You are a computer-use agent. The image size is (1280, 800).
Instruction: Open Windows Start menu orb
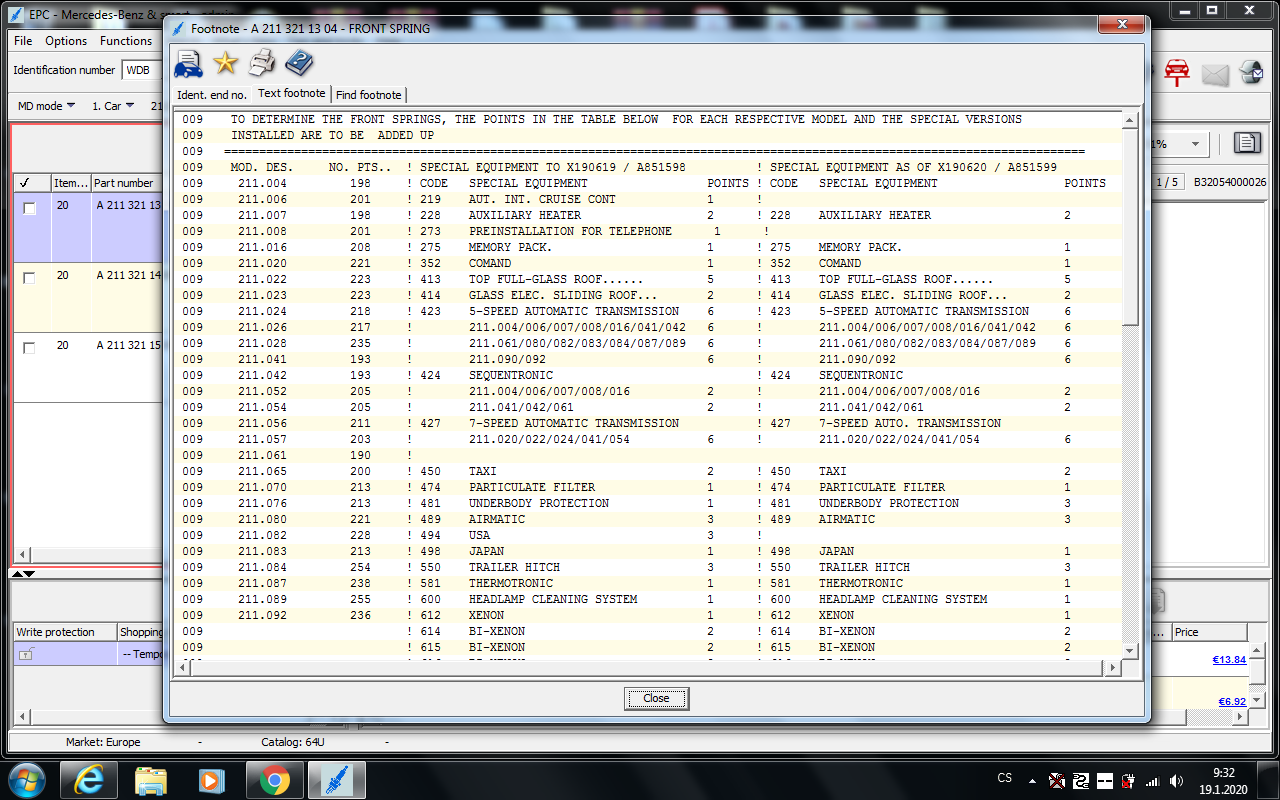(x=26, y=779)
